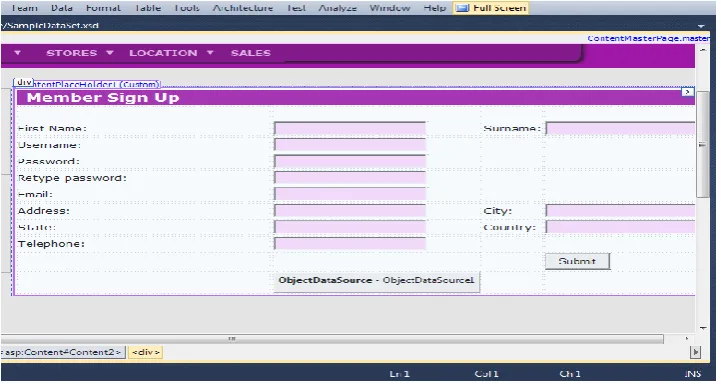Viewport: 721px width, 384px height.
Task: Click the Member Sign Up heading
Action: tap(103, 97)
